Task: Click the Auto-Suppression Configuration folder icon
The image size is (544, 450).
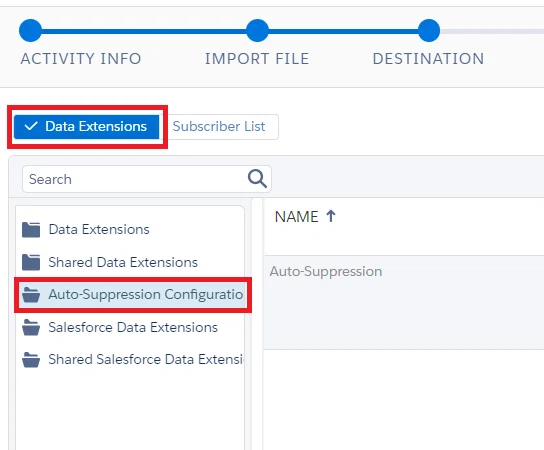Action: click(31, 295)
